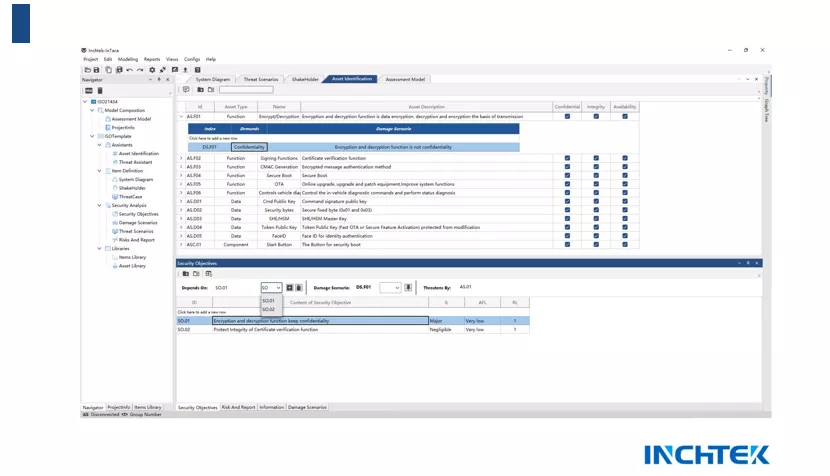
Task: Open the Modeling menu
Action: [128, 59]
